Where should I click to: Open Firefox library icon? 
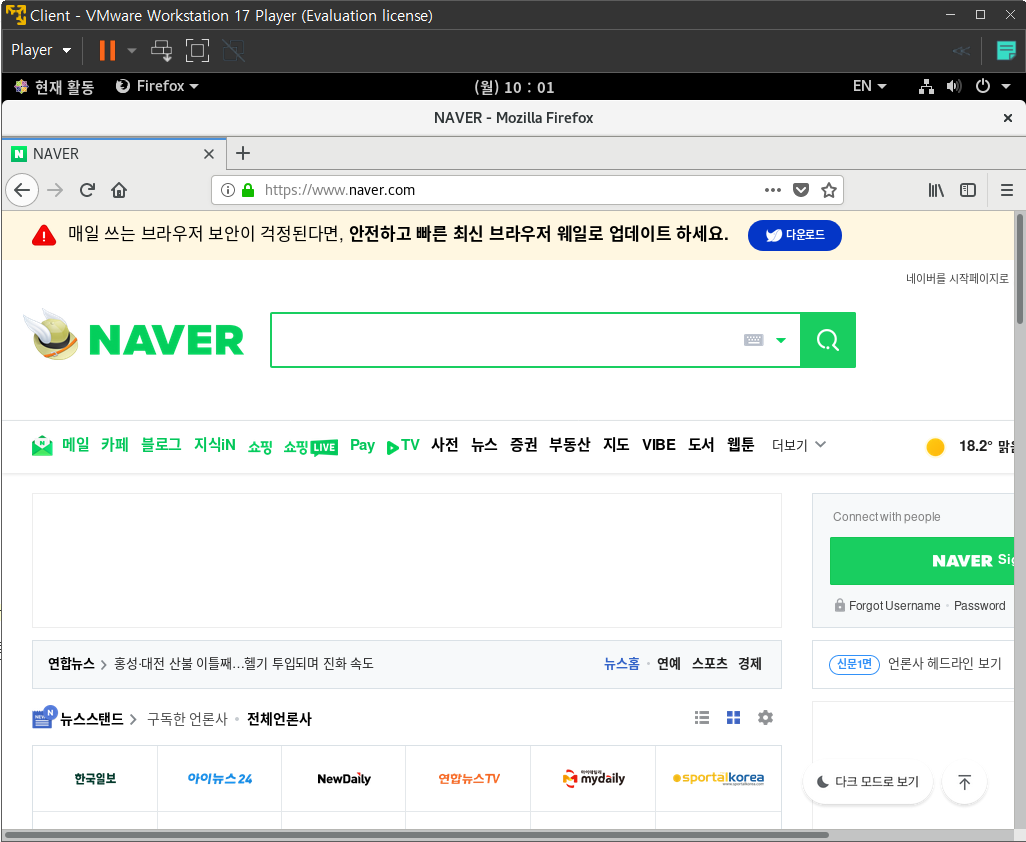pos(936,190)
